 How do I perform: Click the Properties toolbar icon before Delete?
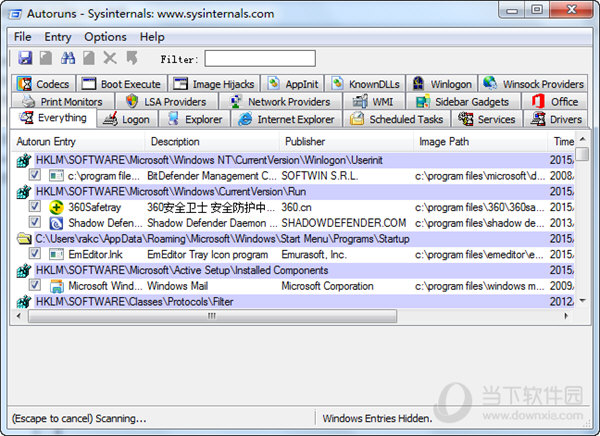click(89, 58)
